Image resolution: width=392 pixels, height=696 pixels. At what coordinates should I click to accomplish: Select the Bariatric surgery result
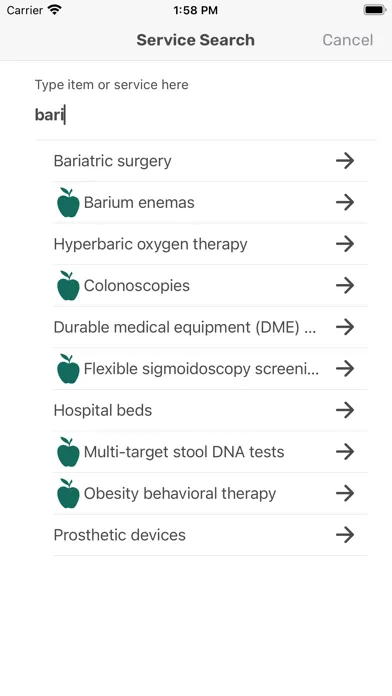pos(210,161)
